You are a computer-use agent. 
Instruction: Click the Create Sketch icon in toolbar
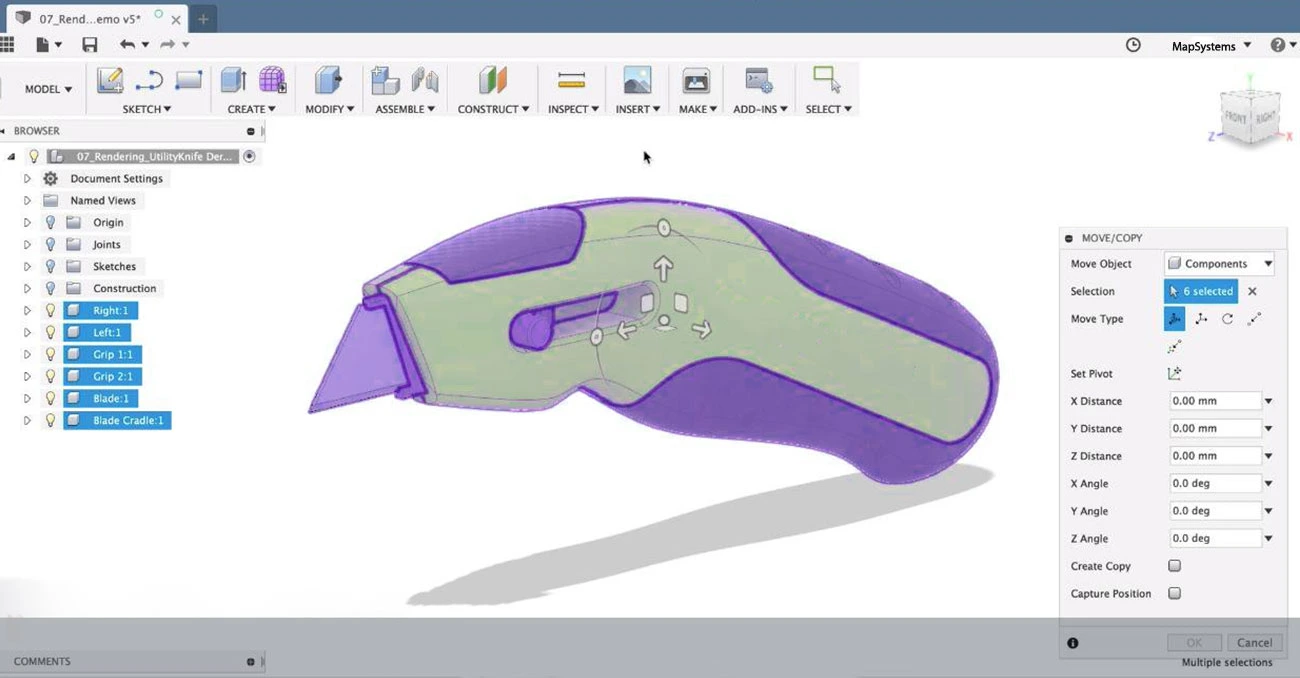pyautogui.click(x=110, y=81)
